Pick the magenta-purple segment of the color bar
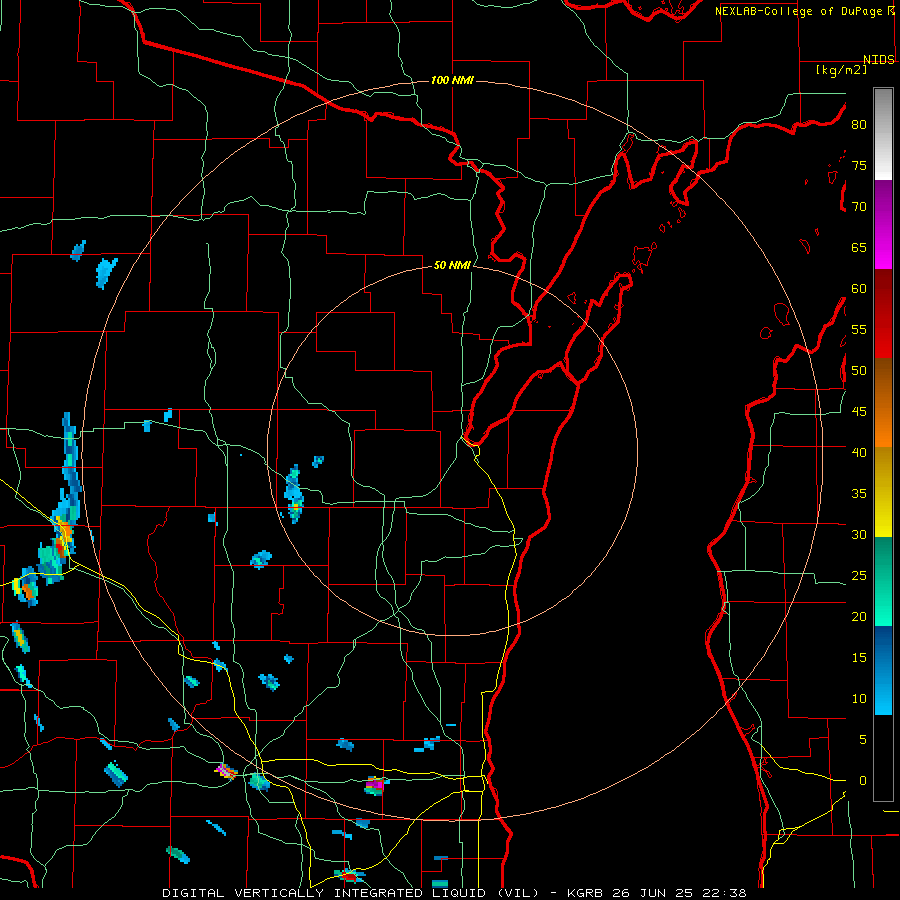This screenshot has height=900, width=900. (x=883, y=225)
